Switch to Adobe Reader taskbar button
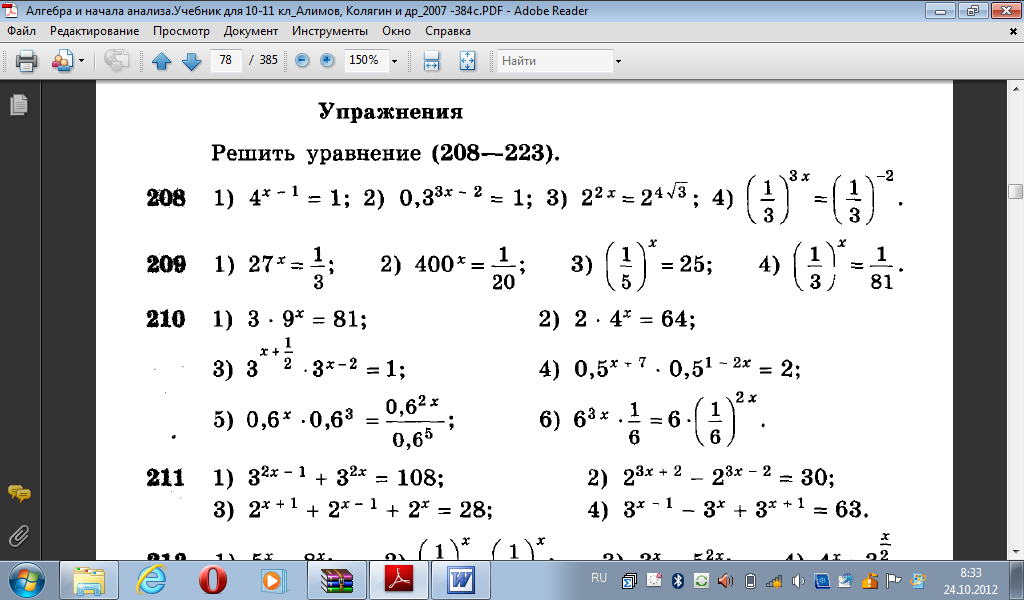This screenshot has height=600, width=1024. [x=399, y=580]
